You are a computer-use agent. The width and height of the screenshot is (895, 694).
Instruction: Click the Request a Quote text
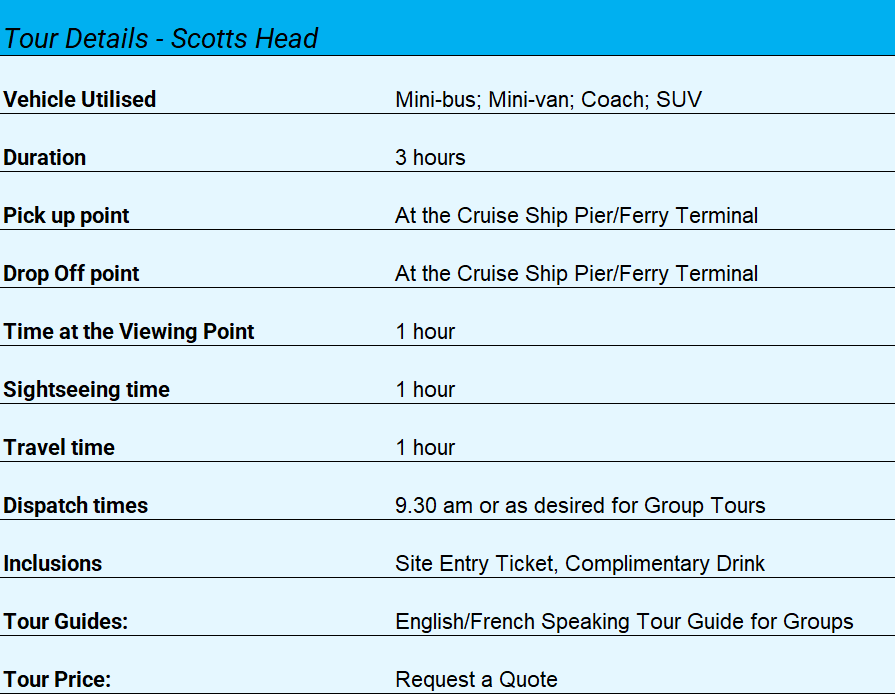(476, 680)
